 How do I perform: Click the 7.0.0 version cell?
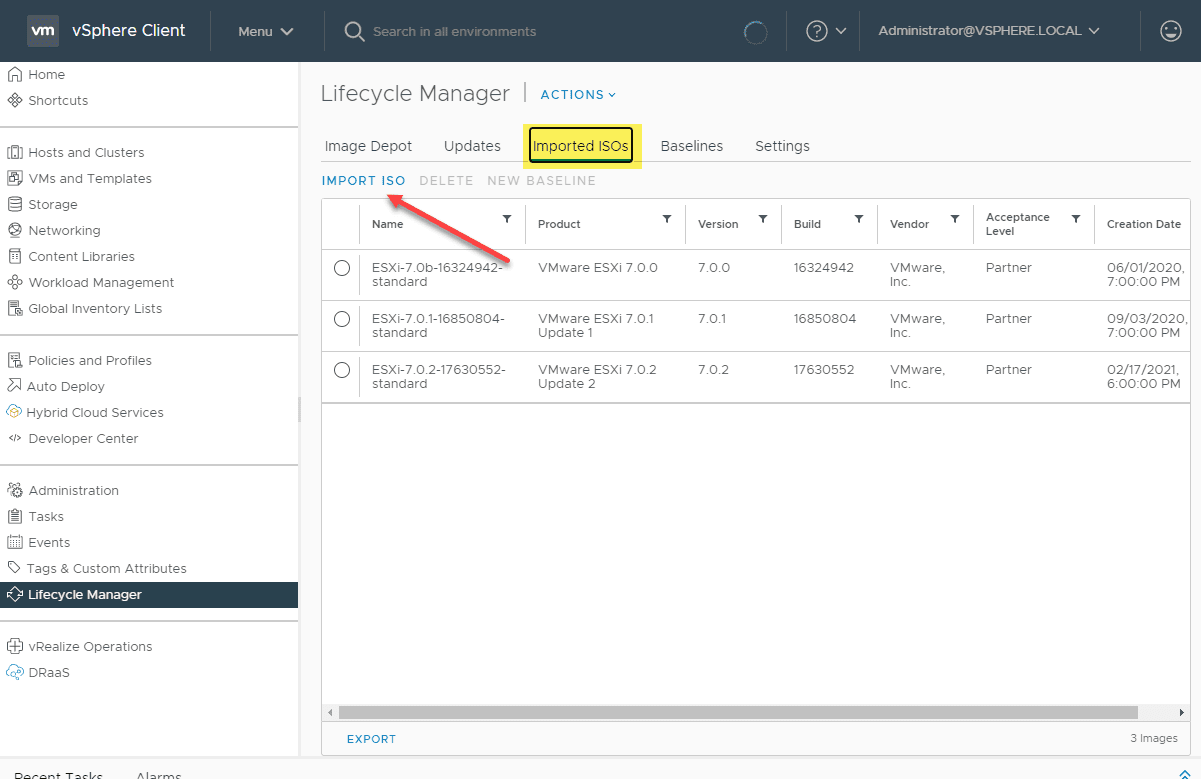coord(714,268)
